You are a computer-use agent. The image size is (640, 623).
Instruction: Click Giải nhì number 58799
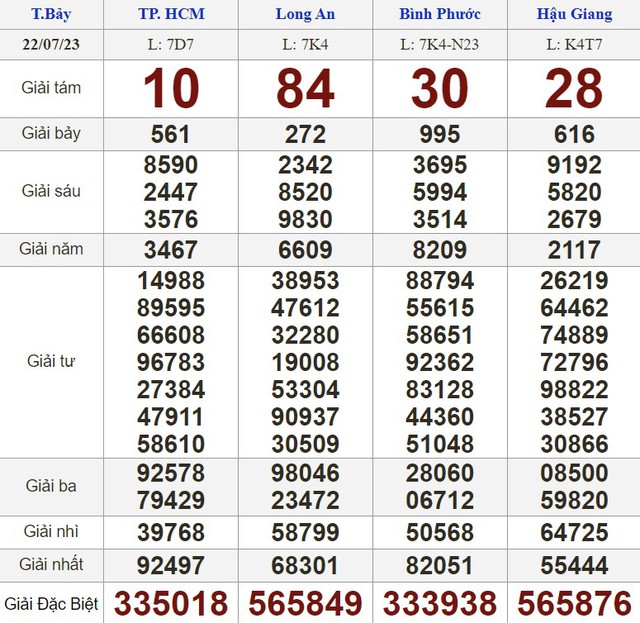(x=305, y=532)
